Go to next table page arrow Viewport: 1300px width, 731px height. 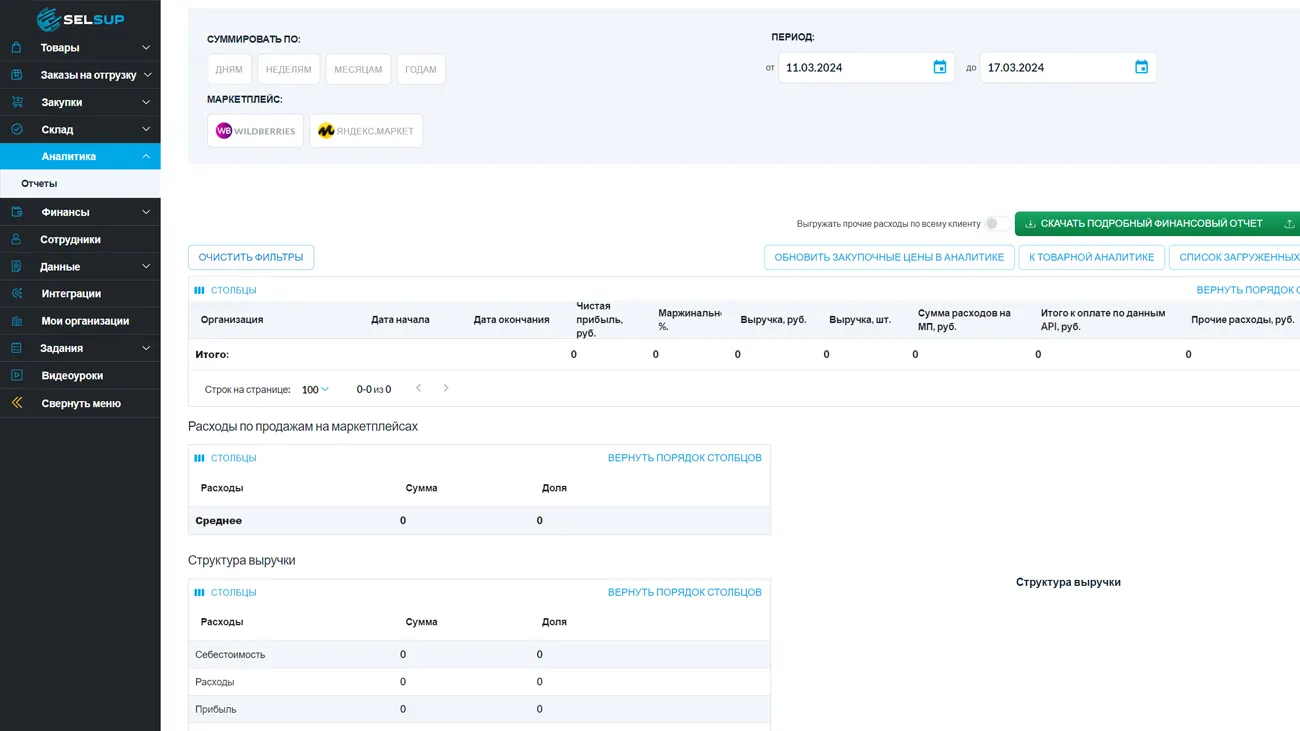[x=446, y=388]
